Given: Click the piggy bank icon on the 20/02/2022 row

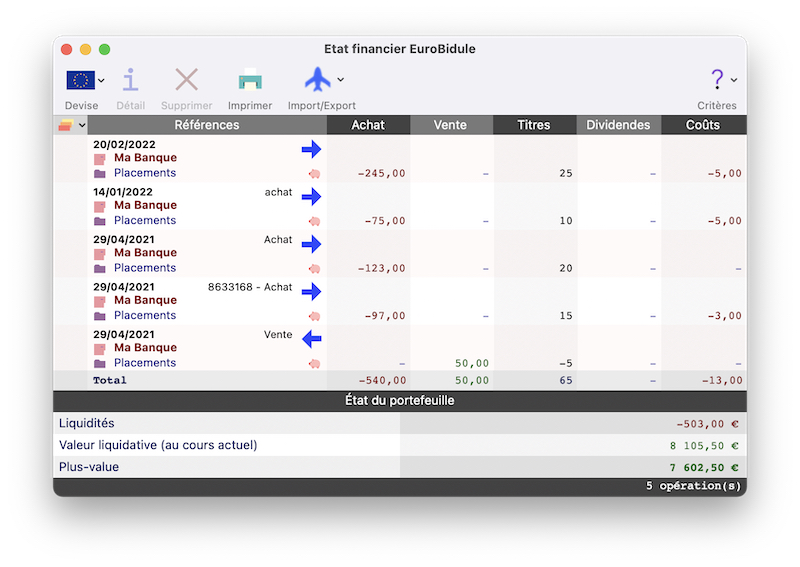Looking at the screenshot, I should tap(314, 174).
